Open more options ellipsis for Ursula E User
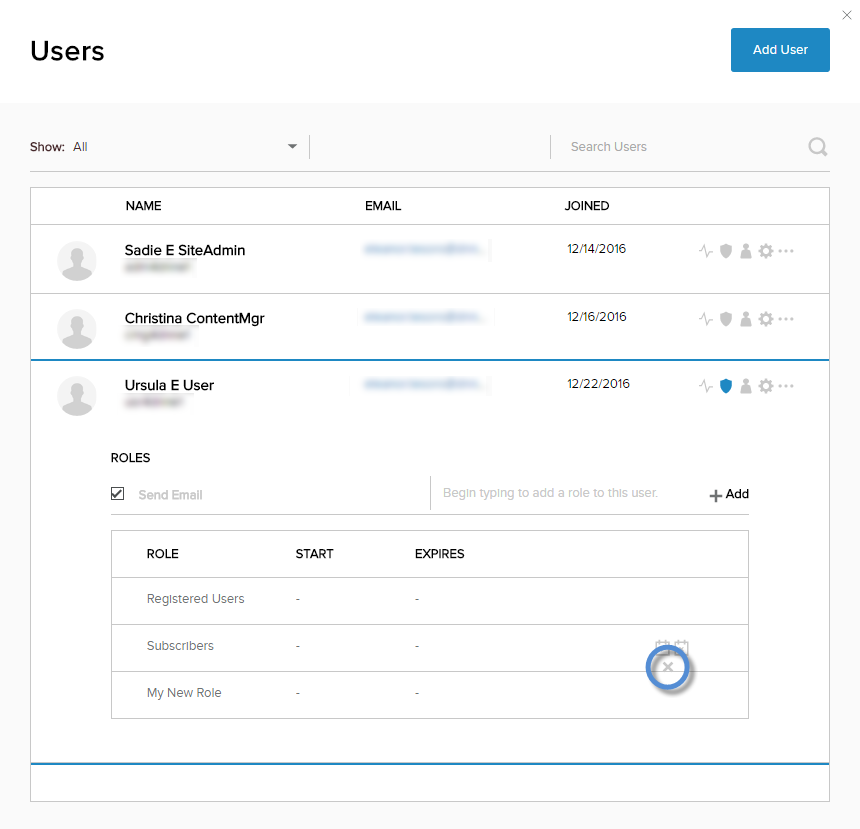The image size is (860, 829). pyautogui.click(x=786, y=386)
